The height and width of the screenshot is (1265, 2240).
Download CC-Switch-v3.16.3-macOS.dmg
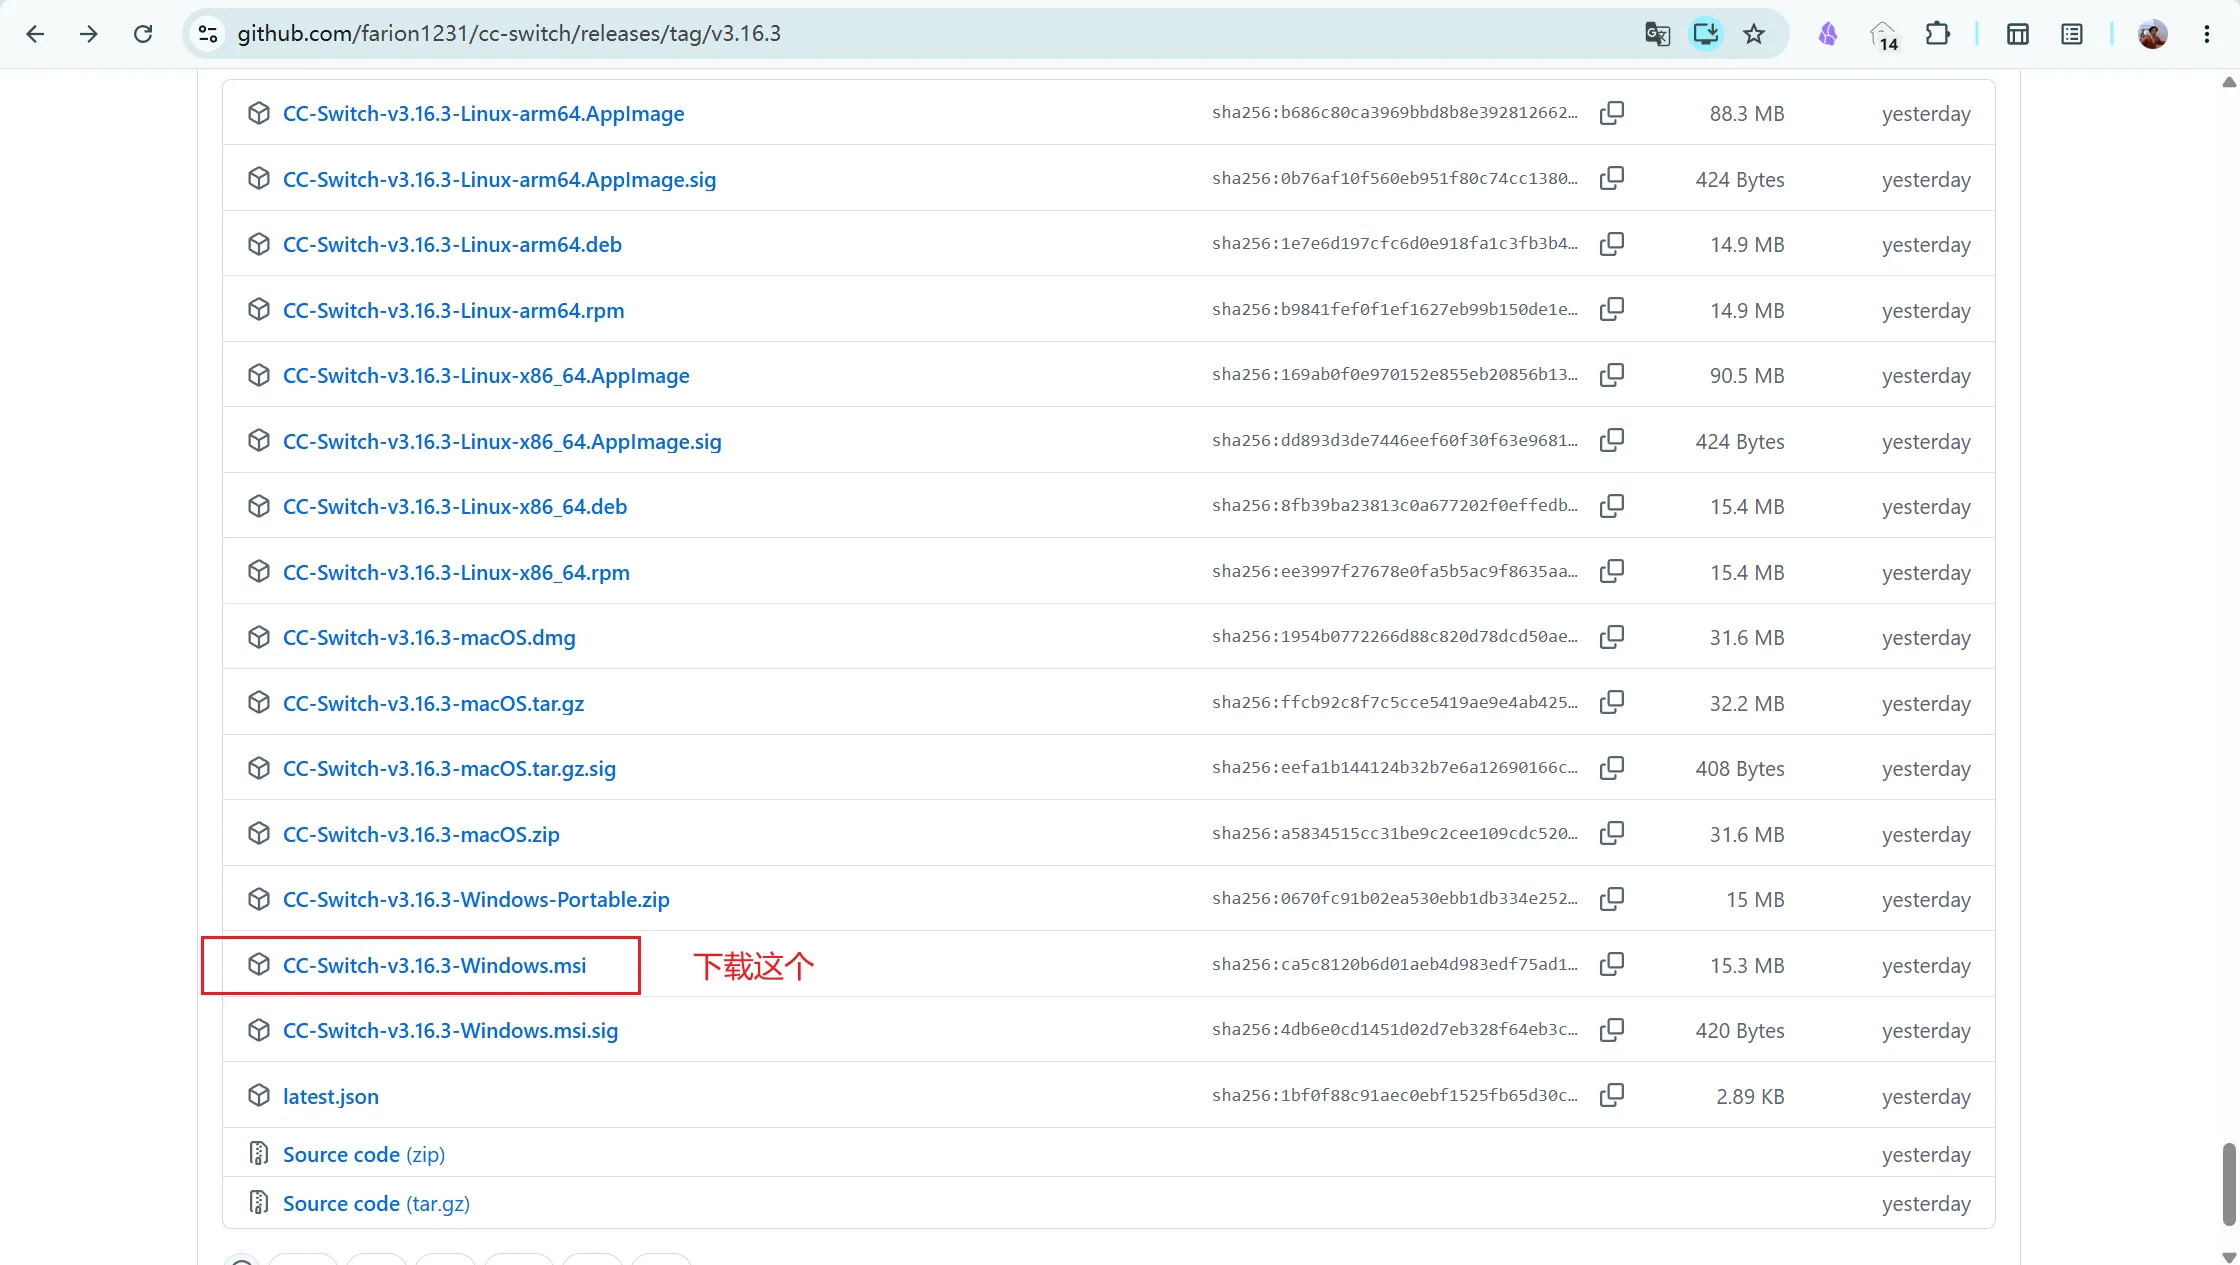[x=429, y=638]
